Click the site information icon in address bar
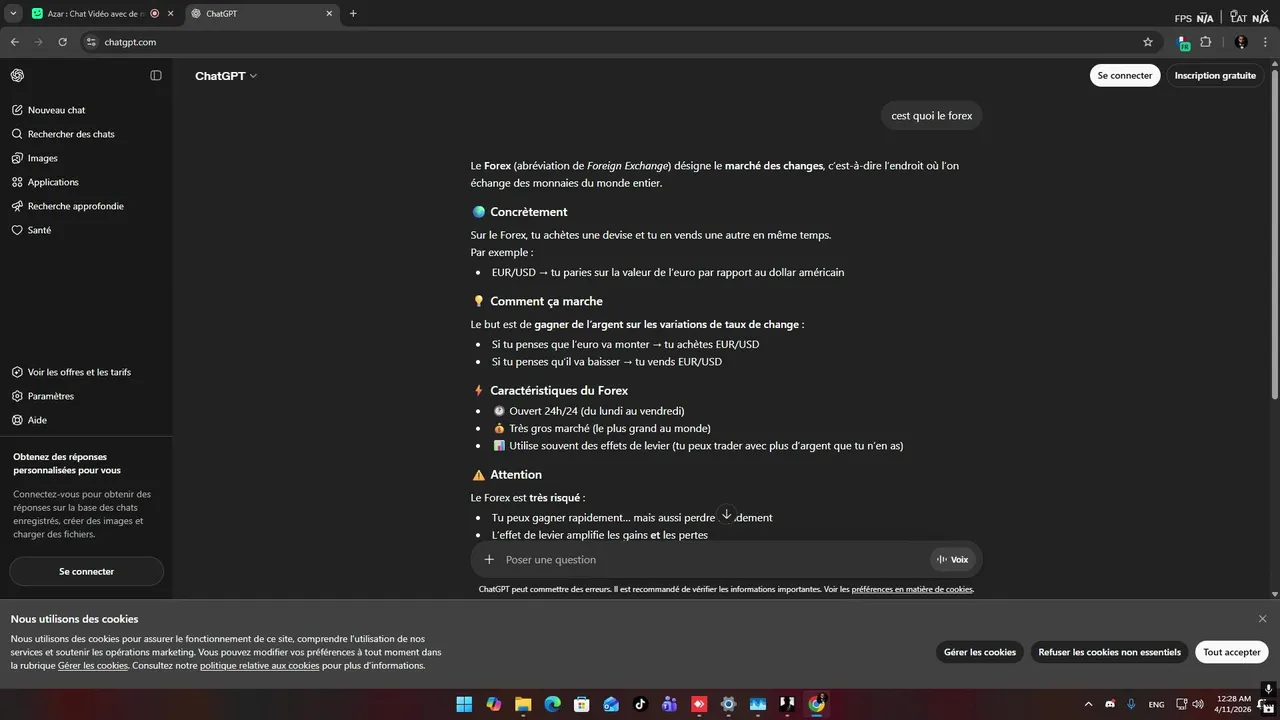Viewport: 1280px width, 720px height. pyautogui.click(x=91, y=42)
